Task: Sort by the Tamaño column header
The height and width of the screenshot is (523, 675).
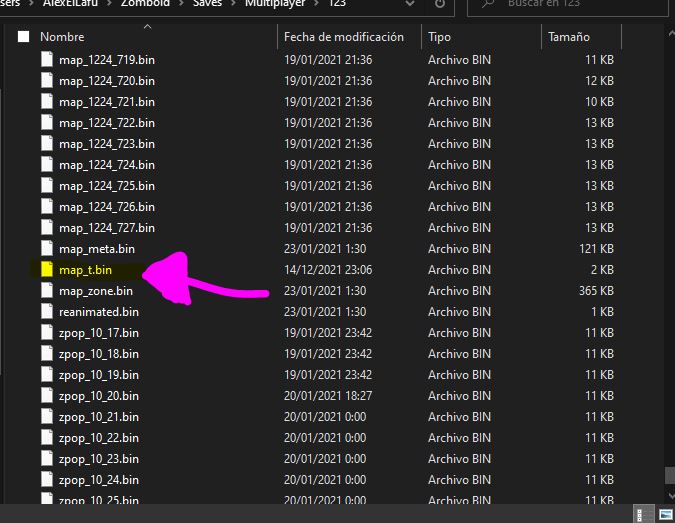Action: [x=568, y=37]
